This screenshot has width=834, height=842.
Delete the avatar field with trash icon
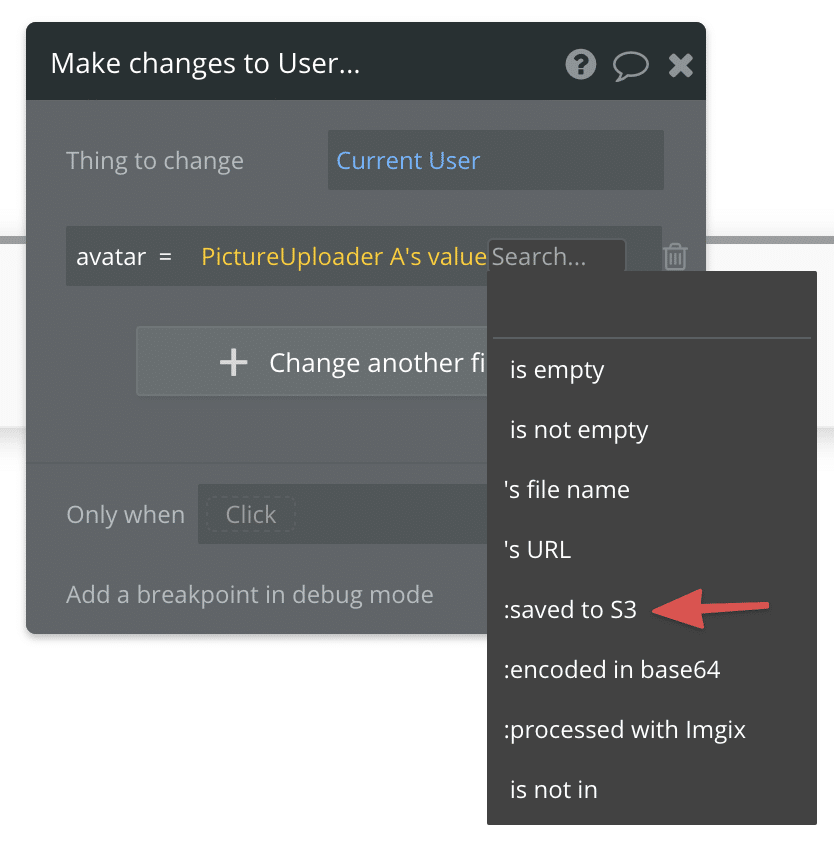pyautogui.click(x=675, y=257)
